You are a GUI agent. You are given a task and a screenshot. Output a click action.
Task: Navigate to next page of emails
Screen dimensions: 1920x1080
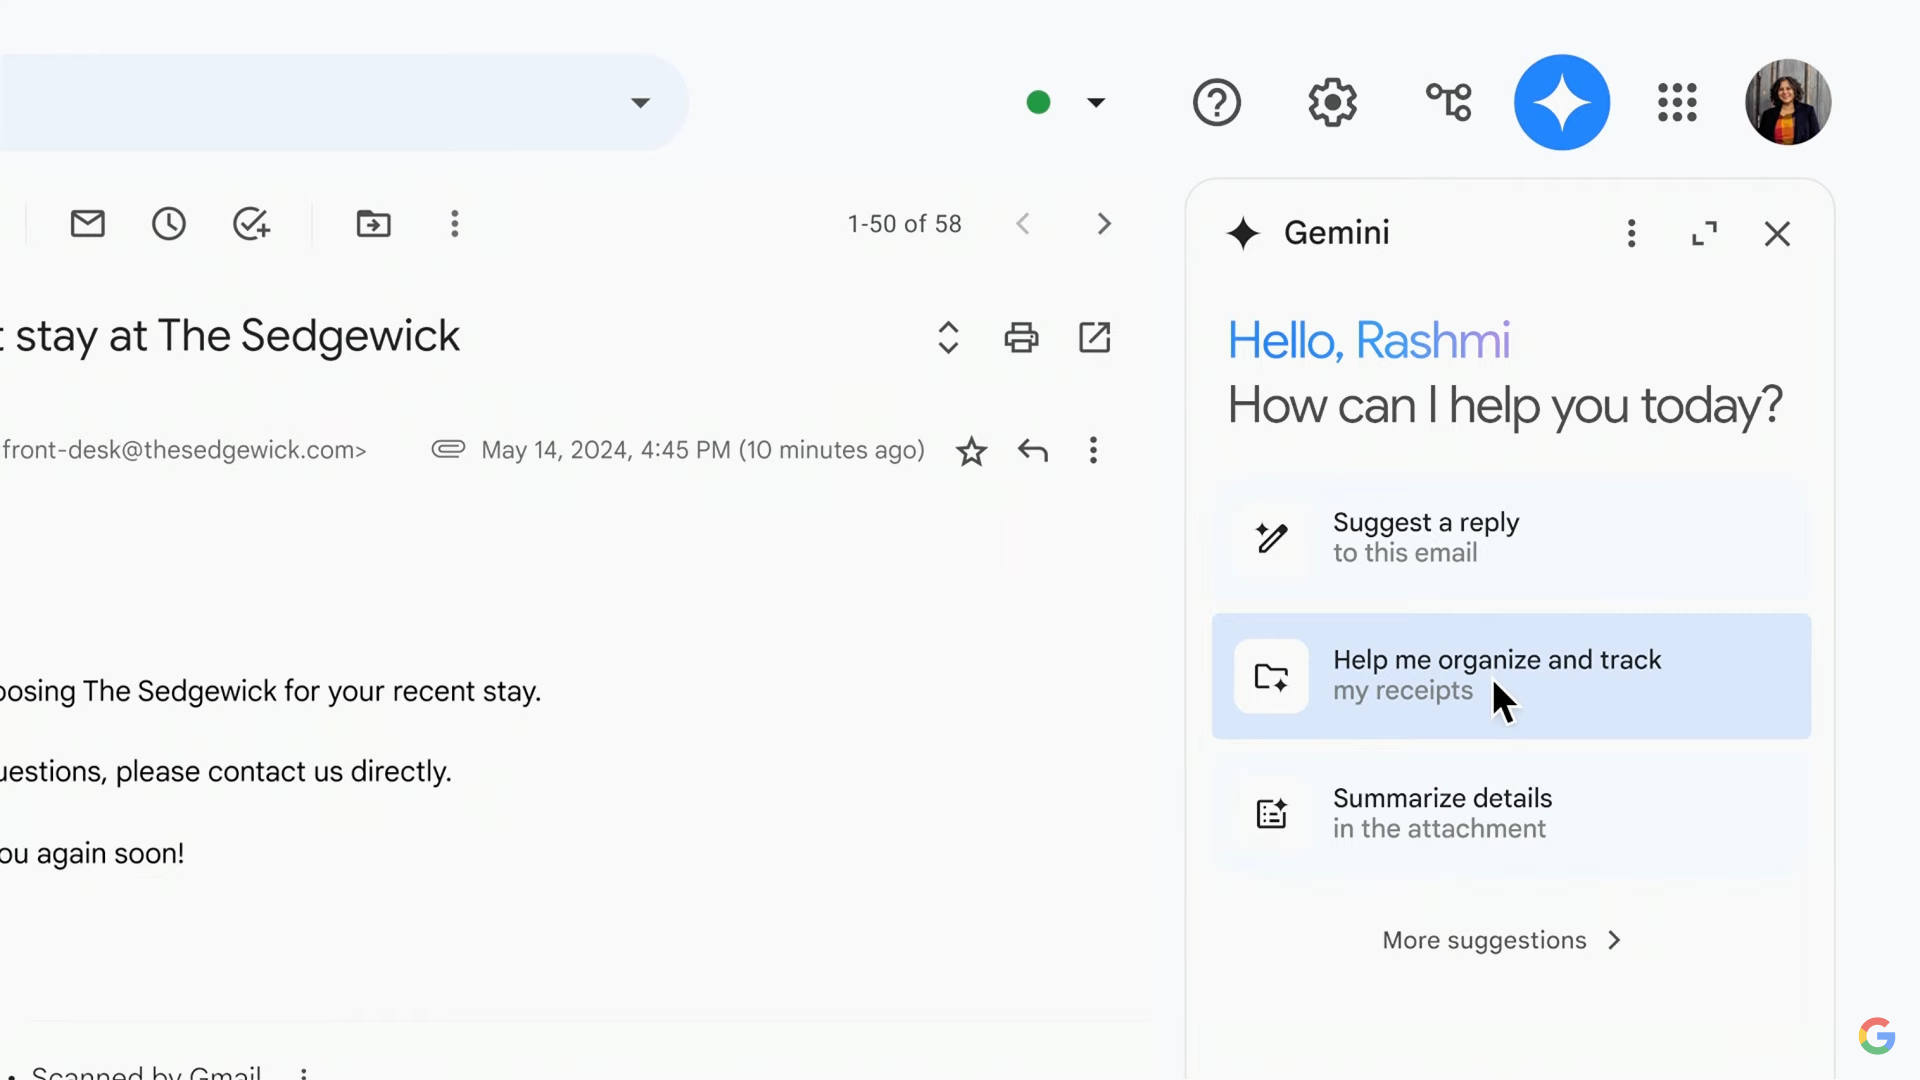coord(1105,223)
